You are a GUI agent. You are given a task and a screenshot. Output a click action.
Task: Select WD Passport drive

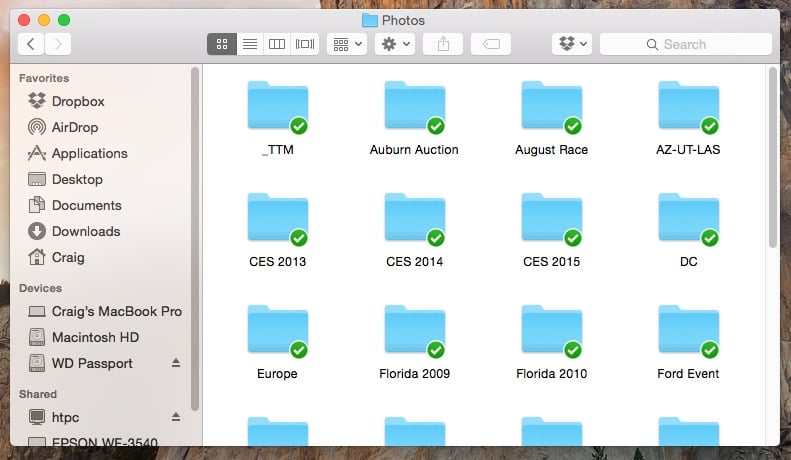click(92, 364)
